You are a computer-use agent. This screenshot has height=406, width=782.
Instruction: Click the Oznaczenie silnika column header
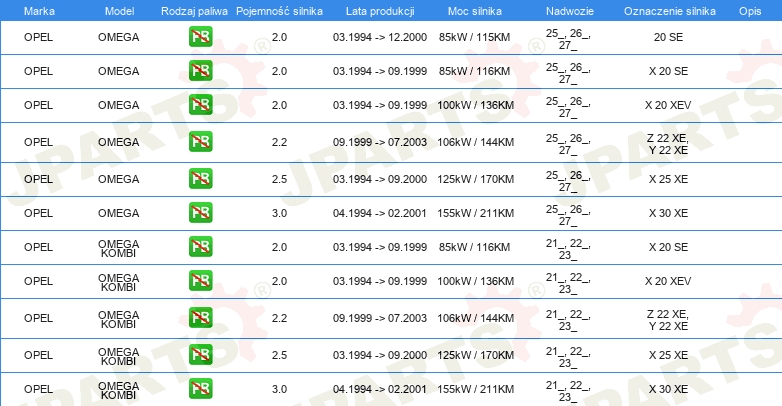[x=670, y=11]
